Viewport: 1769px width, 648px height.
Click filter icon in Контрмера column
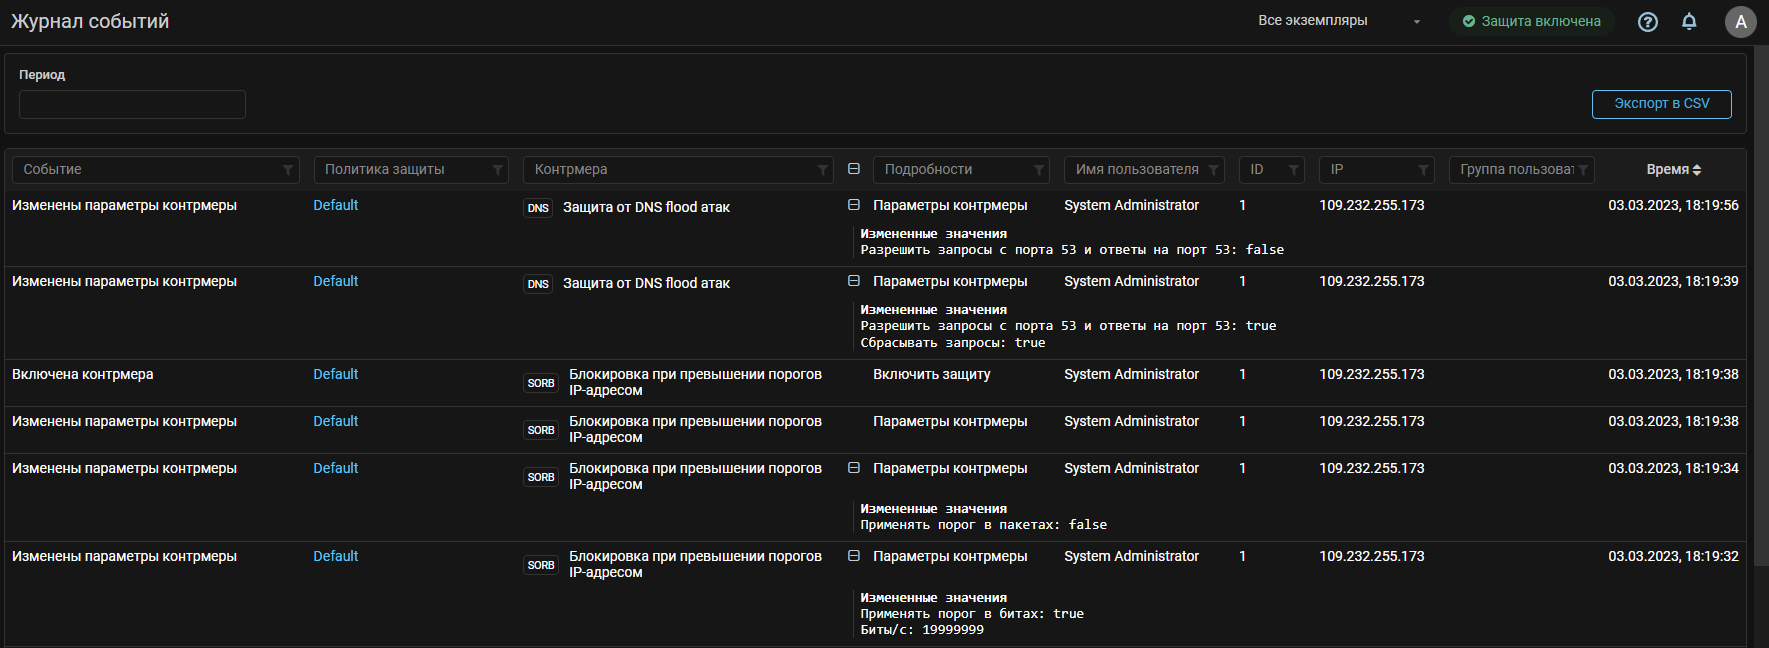click(822, 170)
